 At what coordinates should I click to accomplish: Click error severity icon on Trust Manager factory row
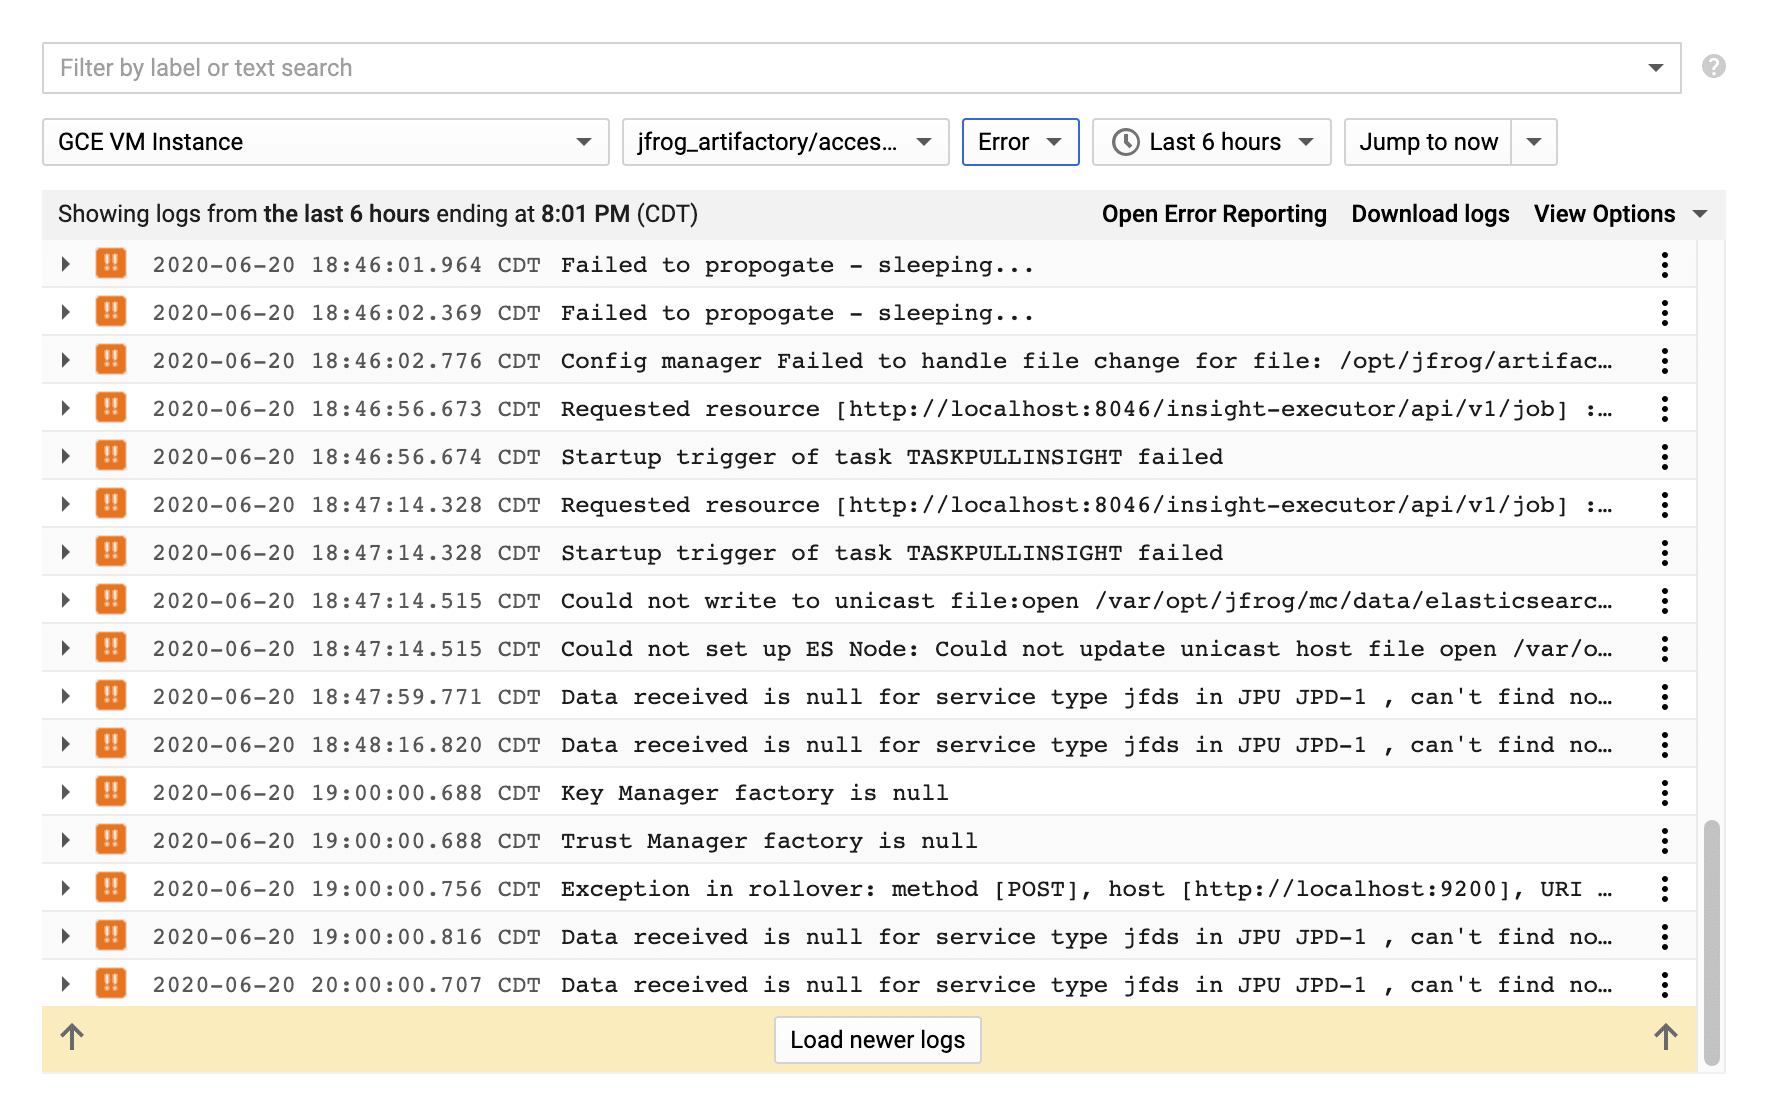tap(111, 839)
